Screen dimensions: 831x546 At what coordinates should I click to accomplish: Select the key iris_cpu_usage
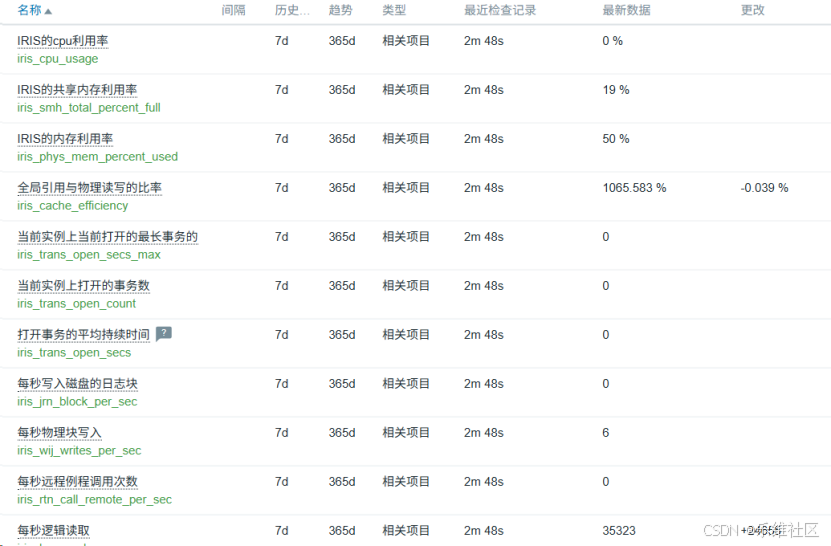[x=57, y=59]
